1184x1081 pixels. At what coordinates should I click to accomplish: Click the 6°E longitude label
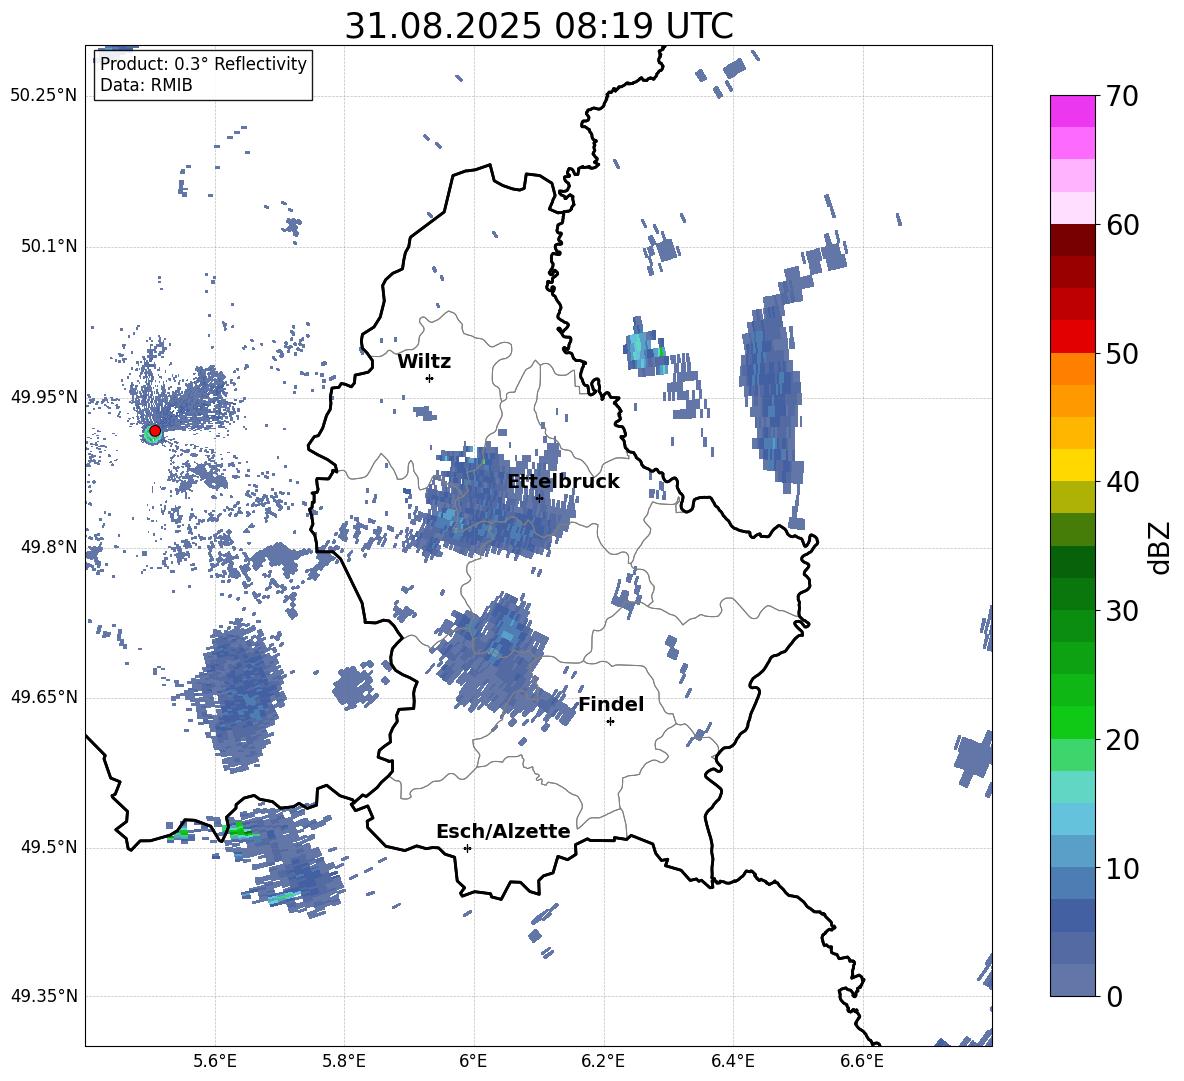[473, 1062]
